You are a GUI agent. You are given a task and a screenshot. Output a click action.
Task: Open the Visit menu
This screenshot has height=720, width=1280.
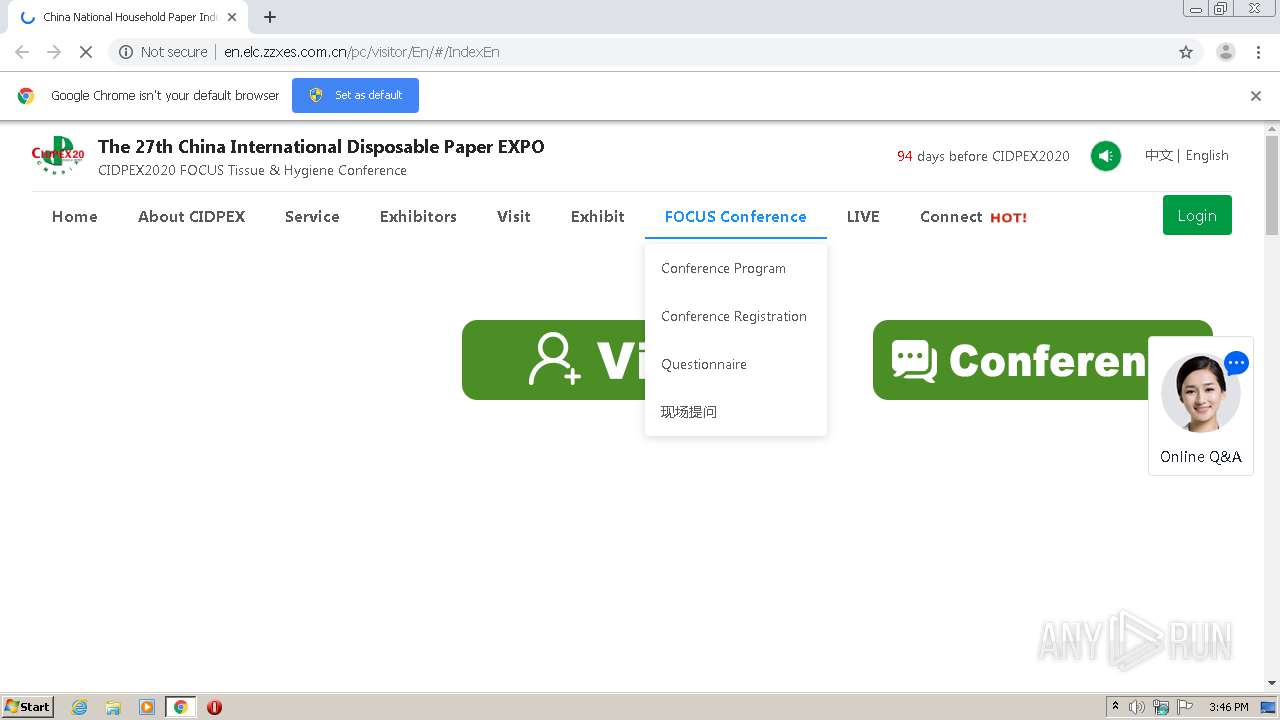pyautogui.click(x=514, y=216)
